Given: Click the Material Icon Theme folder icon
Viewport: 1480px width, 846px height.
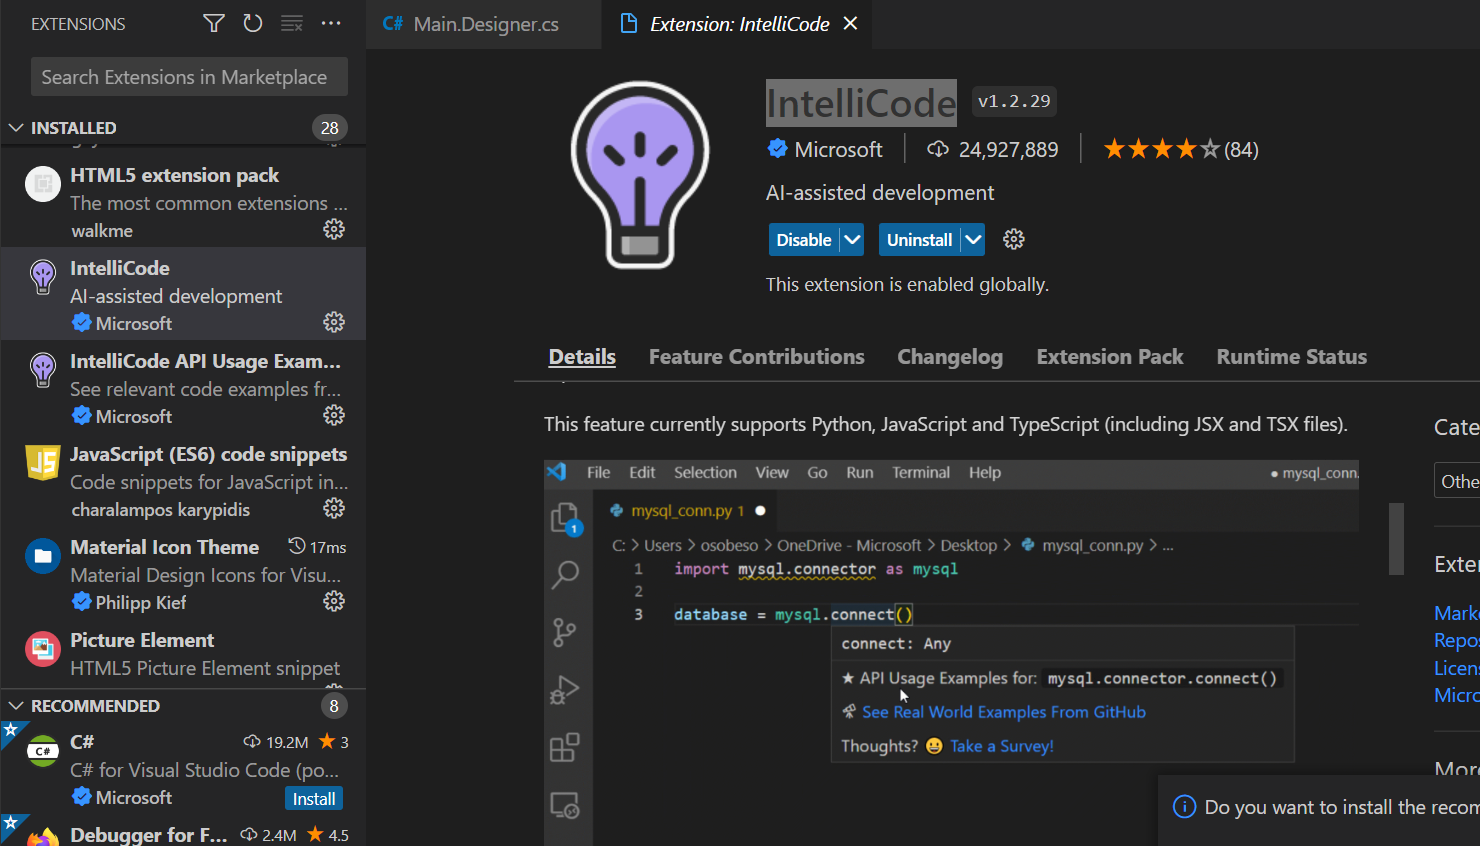Looking at the screenshot, I should coord(43,556).
